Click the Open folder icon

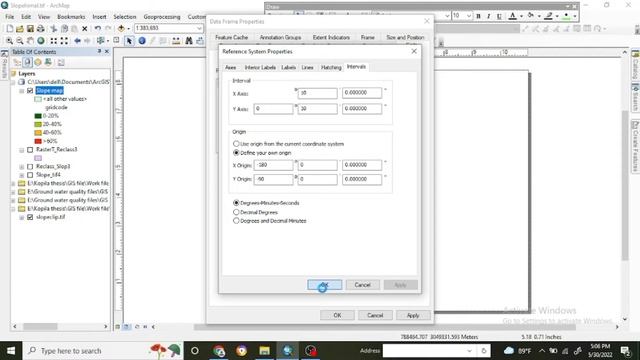(x=20, y=29)
